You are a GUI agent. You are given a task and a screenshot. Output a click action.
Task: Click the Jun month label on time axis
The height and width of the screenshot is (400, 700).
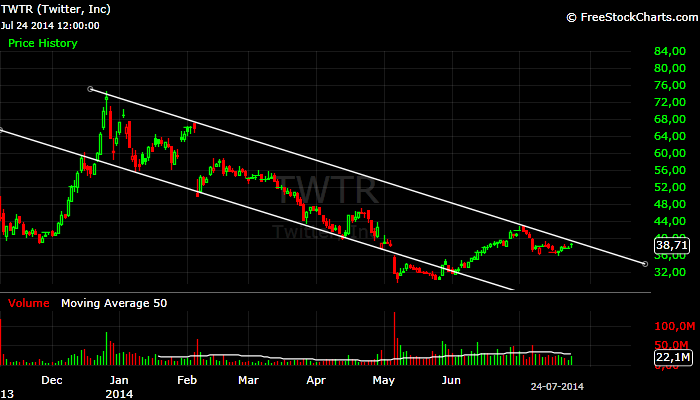tap(451, 380)
